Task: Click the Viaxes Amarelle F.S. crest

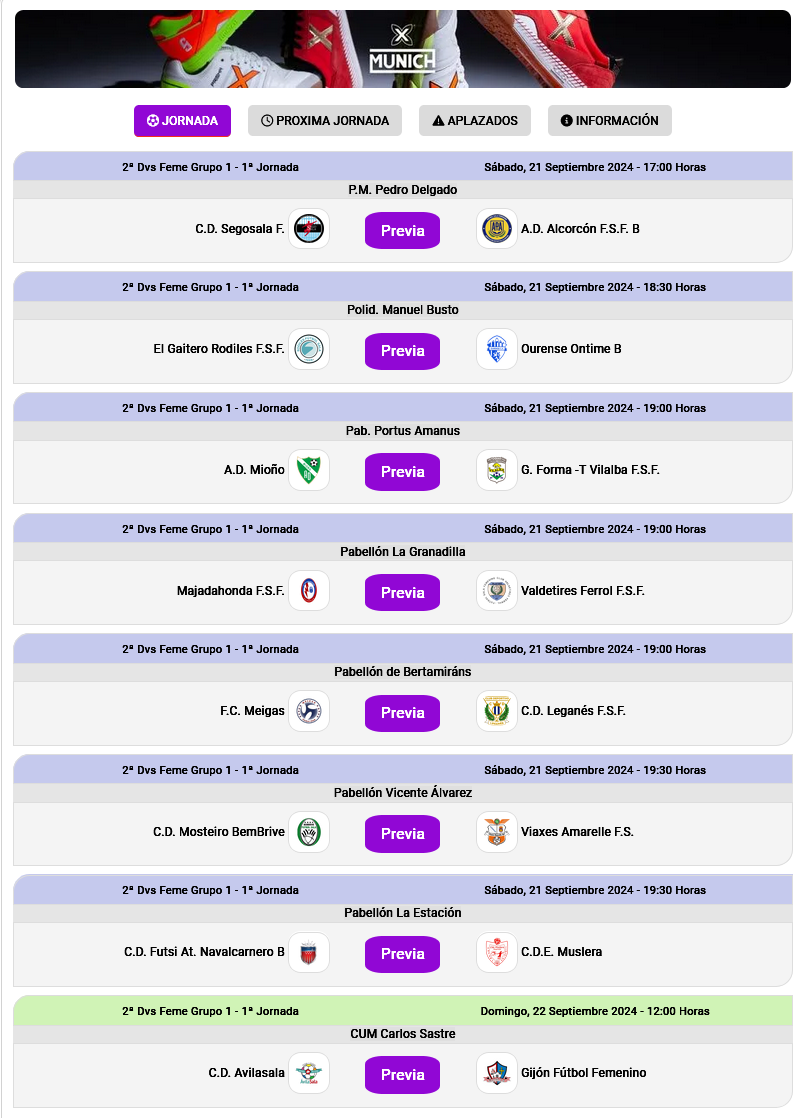Action: tap(497, 832)
